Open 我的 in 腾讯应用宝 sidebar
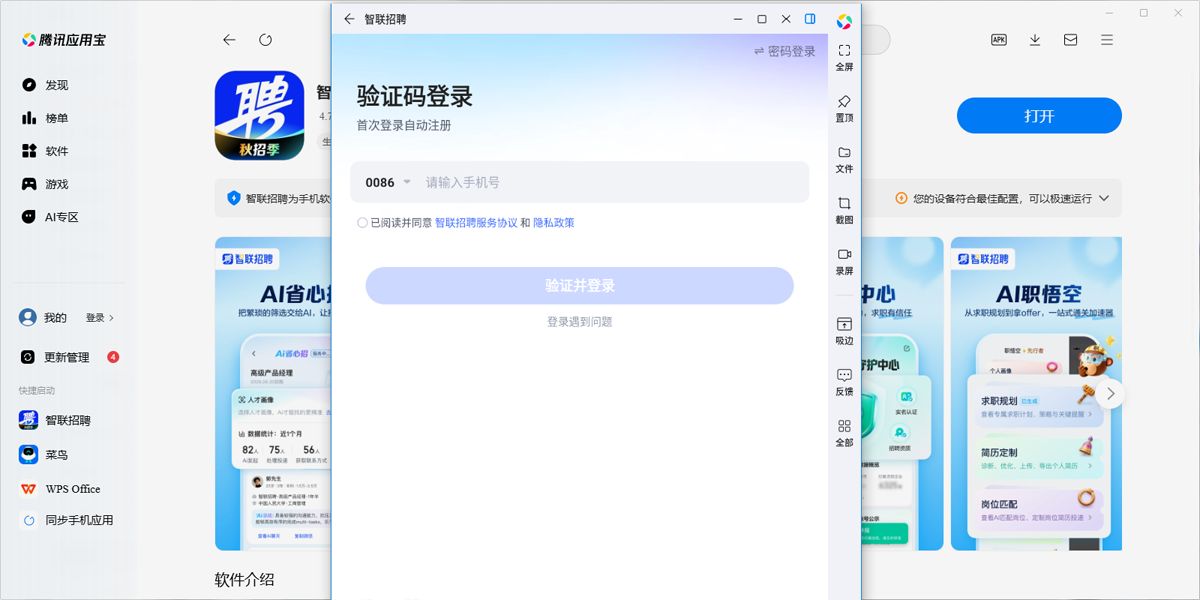 tap(43, 318)
